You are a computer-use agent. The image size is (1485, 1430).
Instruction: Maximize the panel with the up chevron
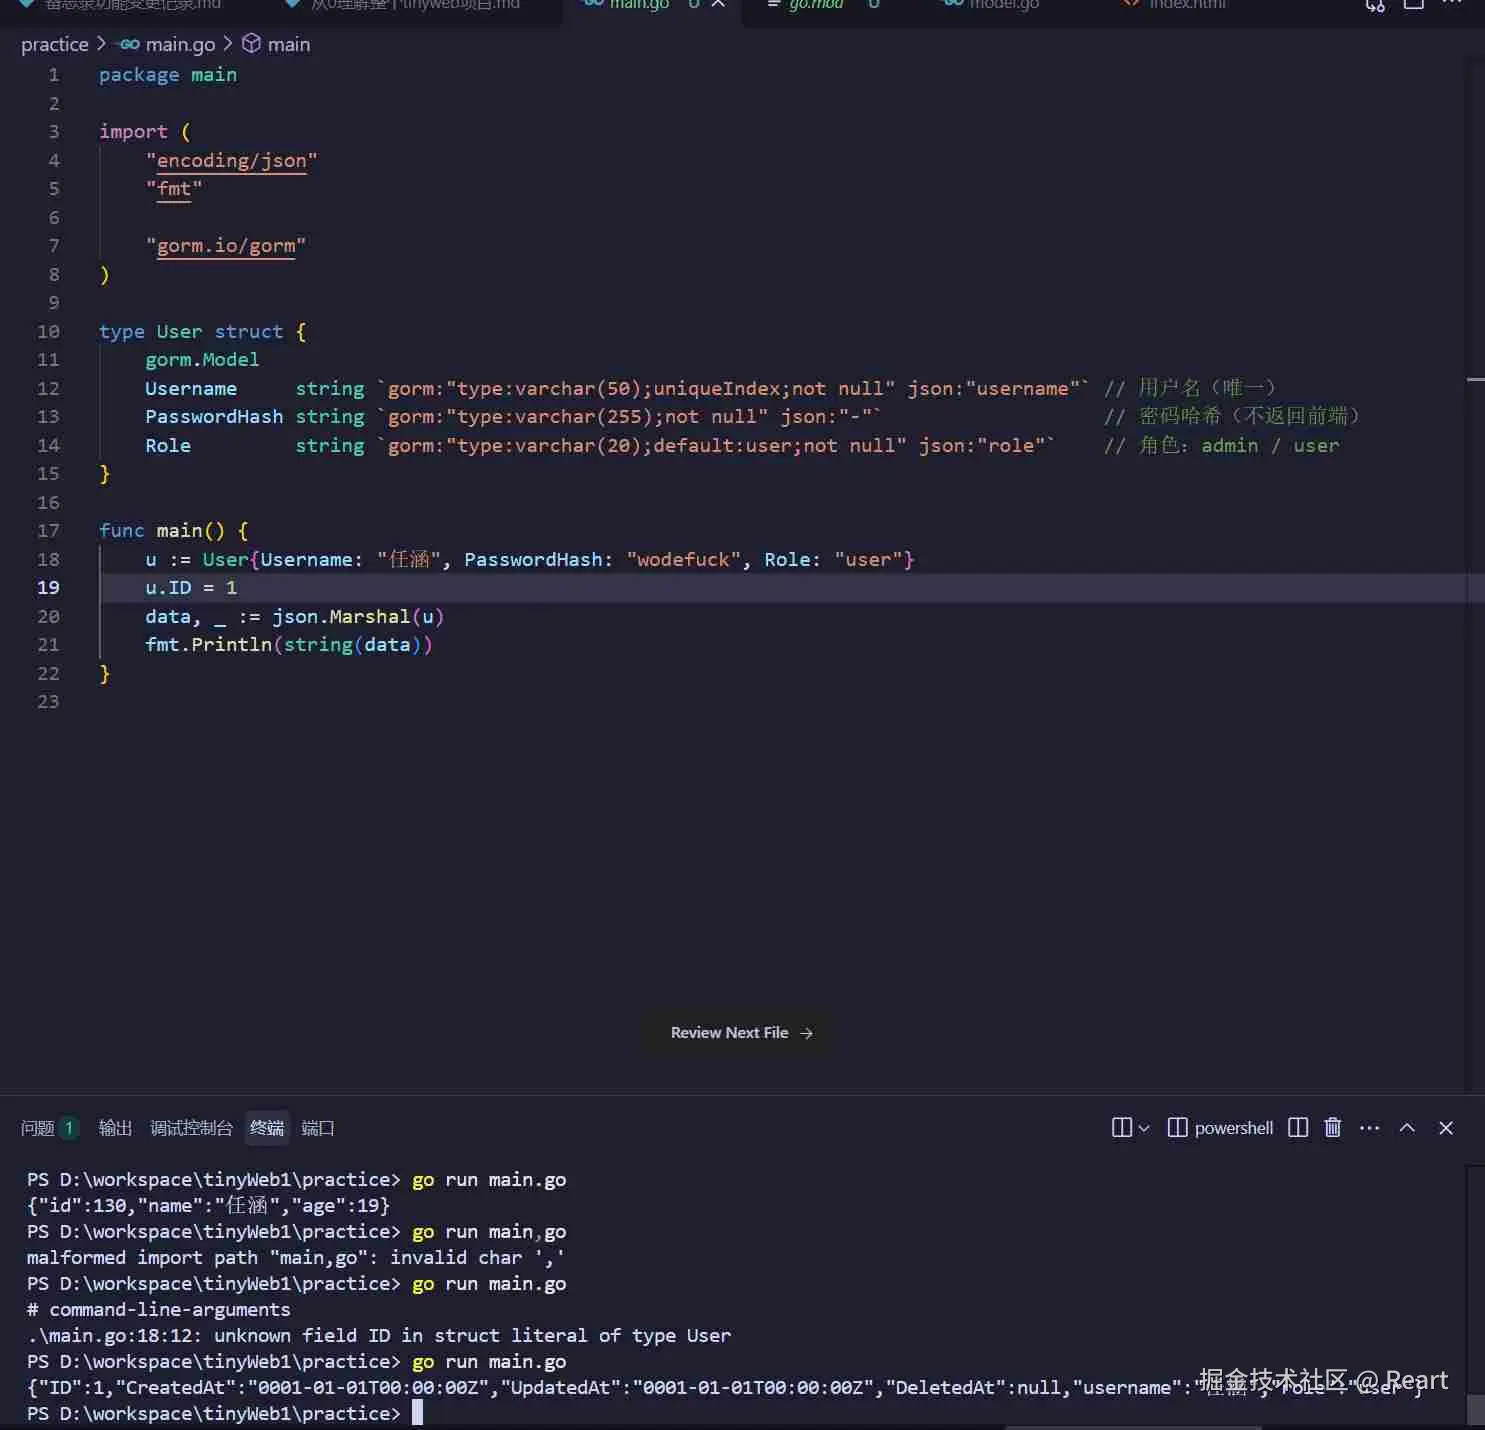point(1407,1128)
